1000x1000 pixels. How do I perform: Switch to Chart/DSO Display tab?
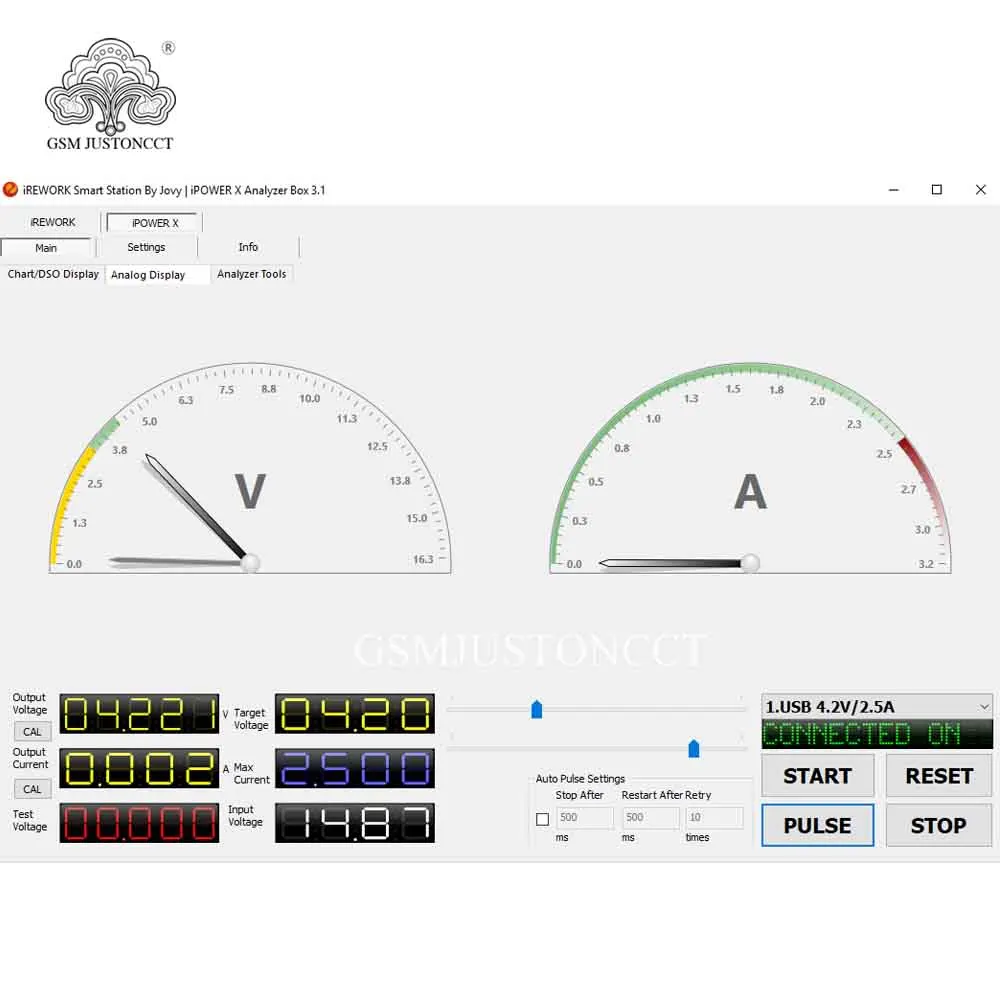click(53, 274)
